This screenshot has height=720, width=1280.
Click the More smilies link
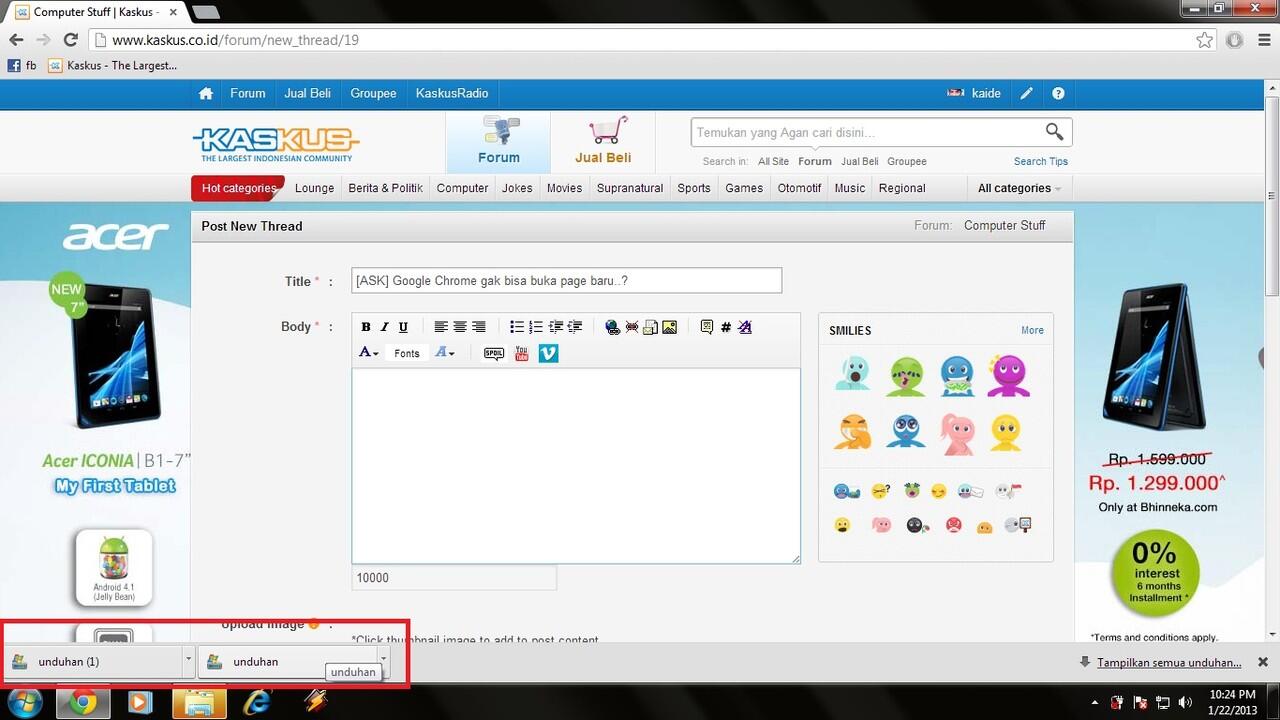pyautogui.click(x=1032, y=330)
